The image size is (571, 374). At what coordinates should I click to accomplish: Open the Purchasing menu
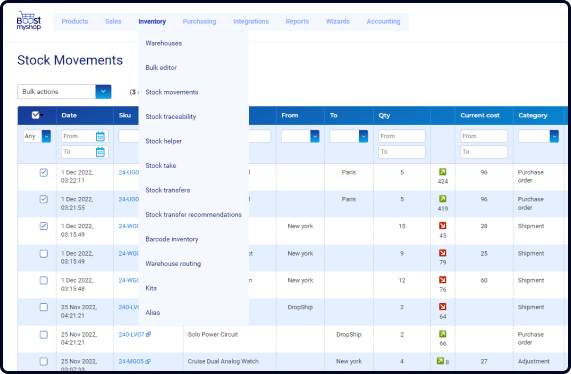click(199, 21)
